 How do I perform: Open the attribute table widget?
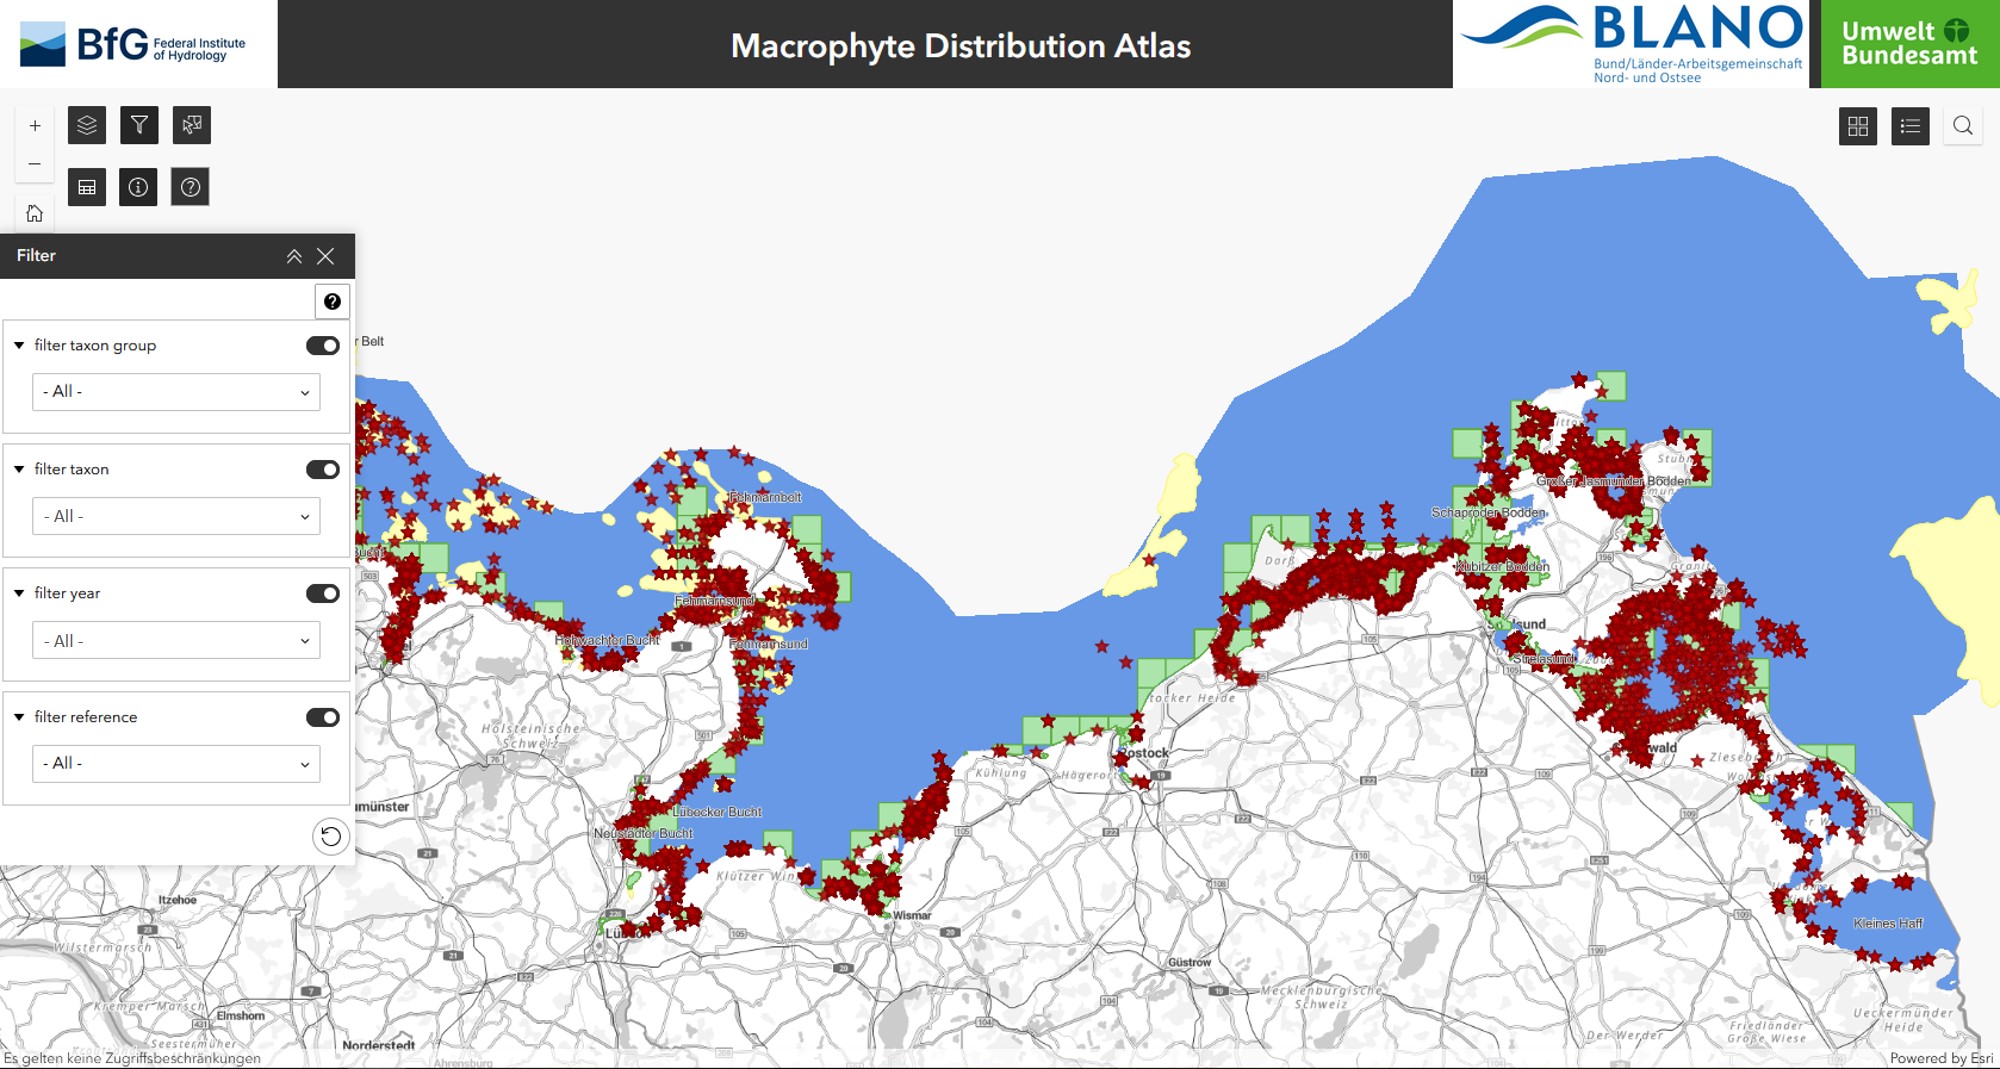87,187
